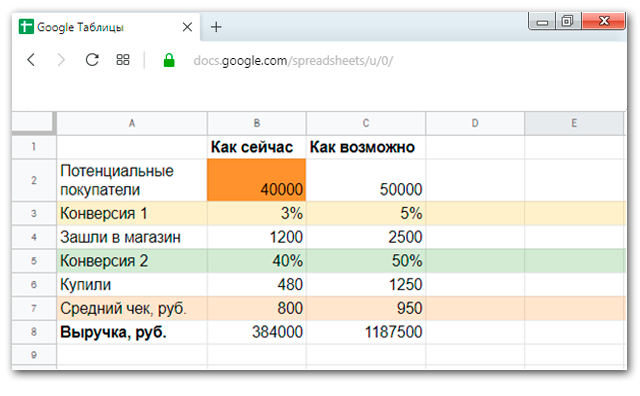Click the 'Конверсия 2' cell
The width and height of the screenshot is (640, 396).
pyautogui.click(x=132, y=260)
